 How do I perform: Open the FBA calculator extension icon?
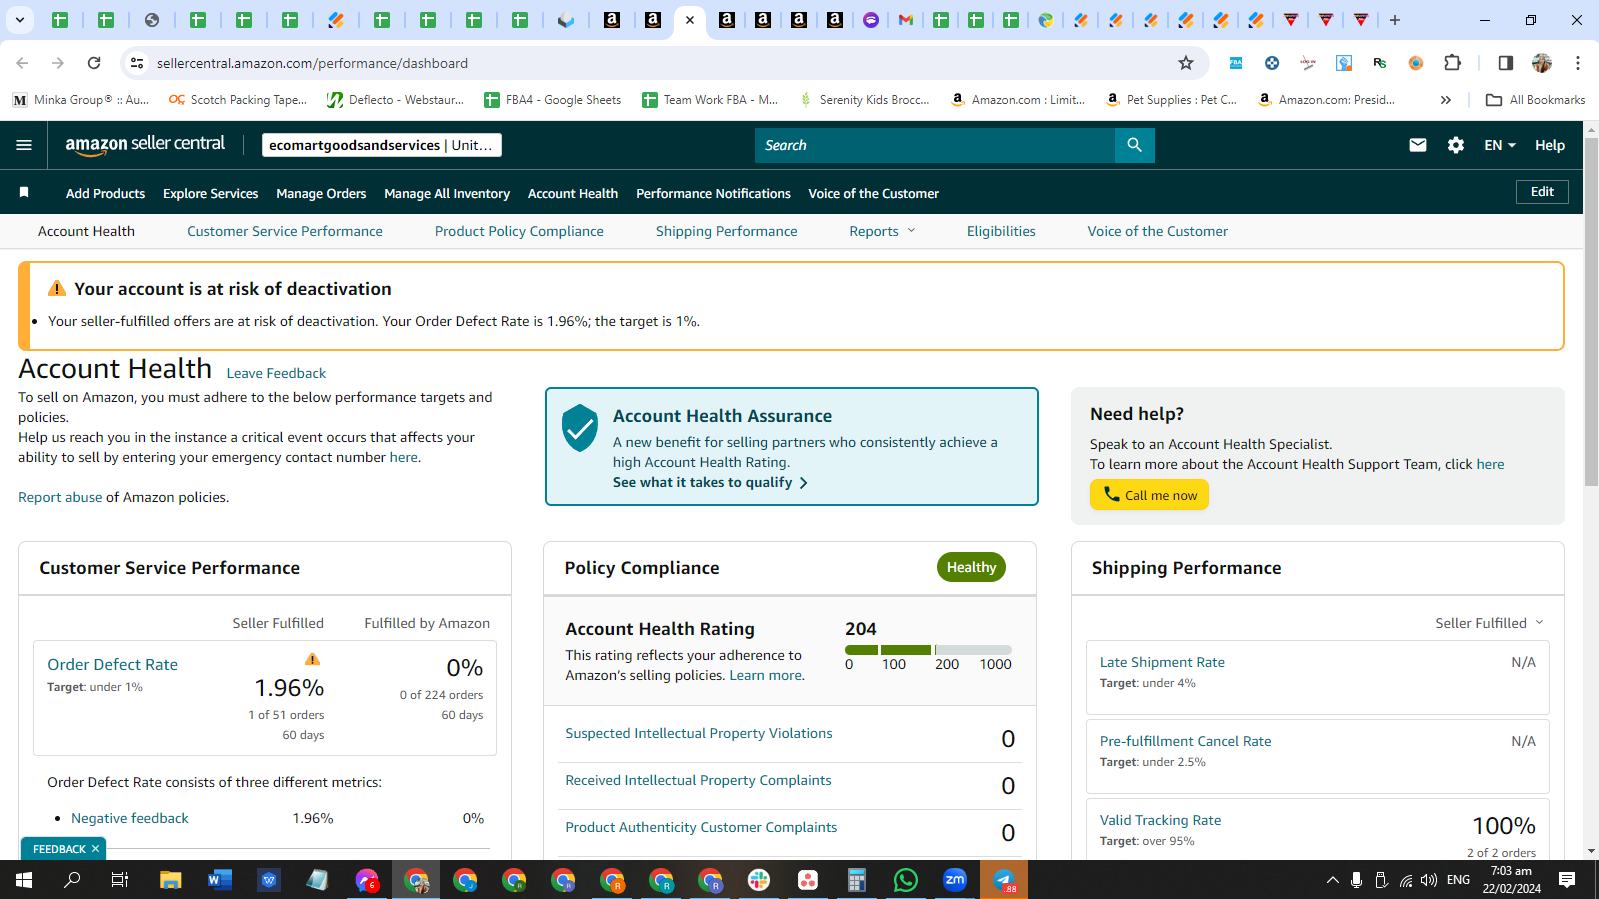1236,63
